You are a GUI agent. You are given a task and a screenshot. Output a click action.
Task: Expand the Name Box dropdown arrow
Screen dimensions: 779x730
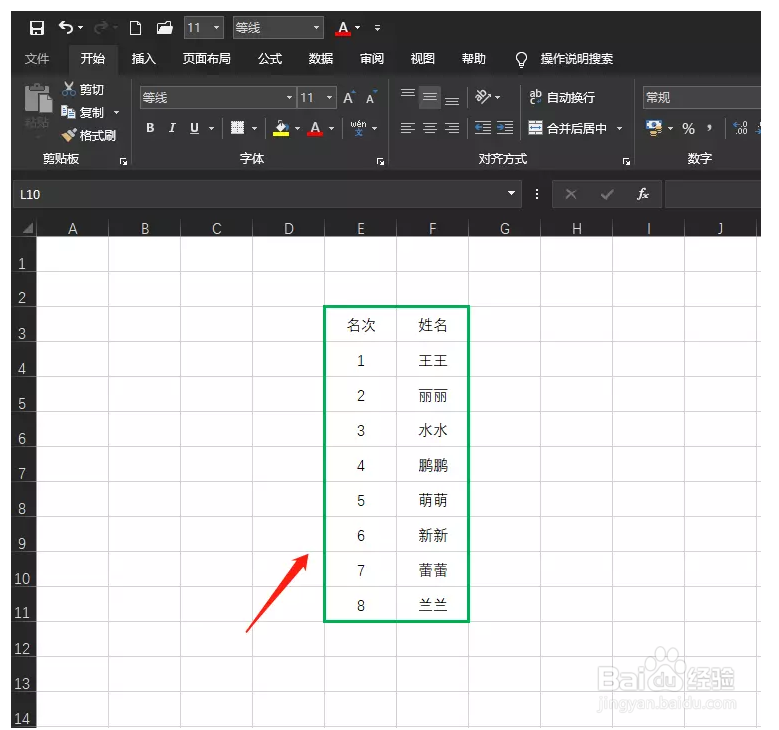(x=511, y=193)
